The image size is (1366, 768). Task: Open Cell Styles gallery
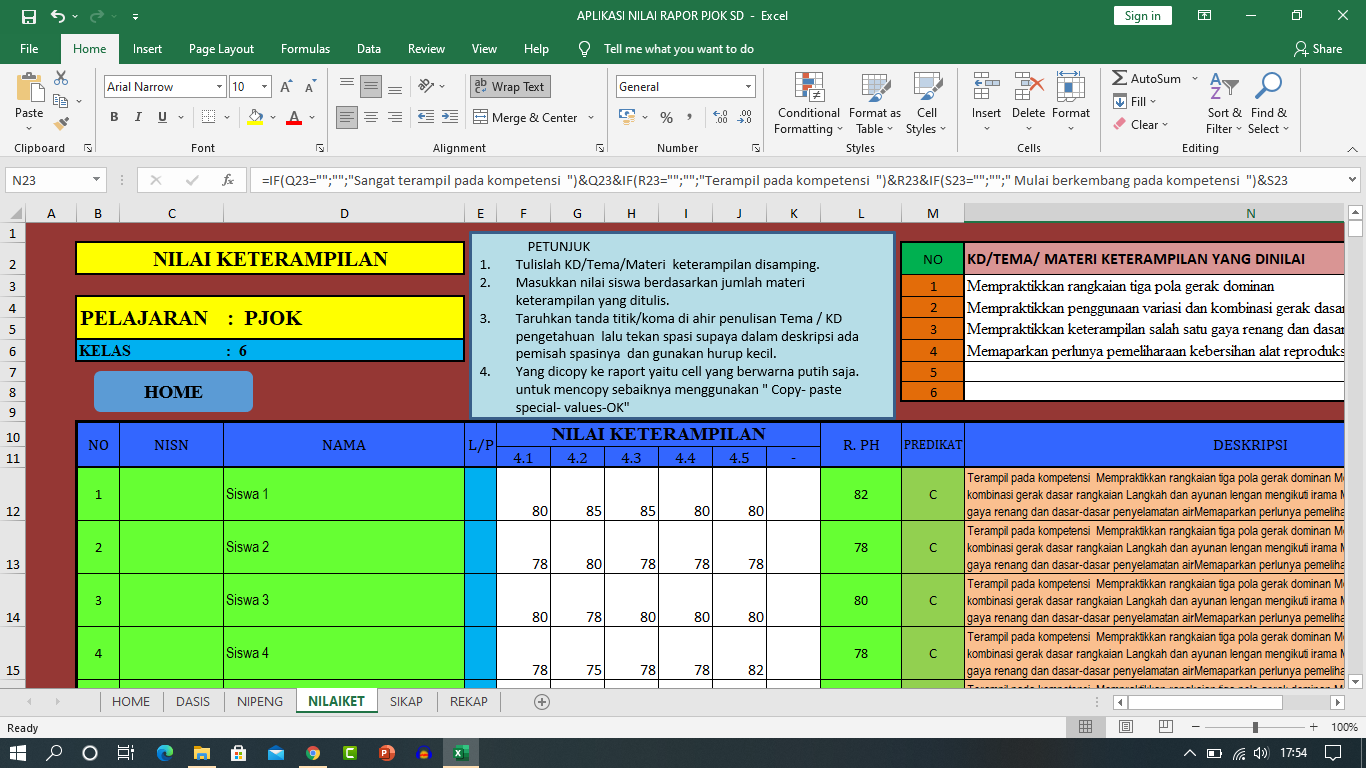pyautogui.click(x=927, y=103)
